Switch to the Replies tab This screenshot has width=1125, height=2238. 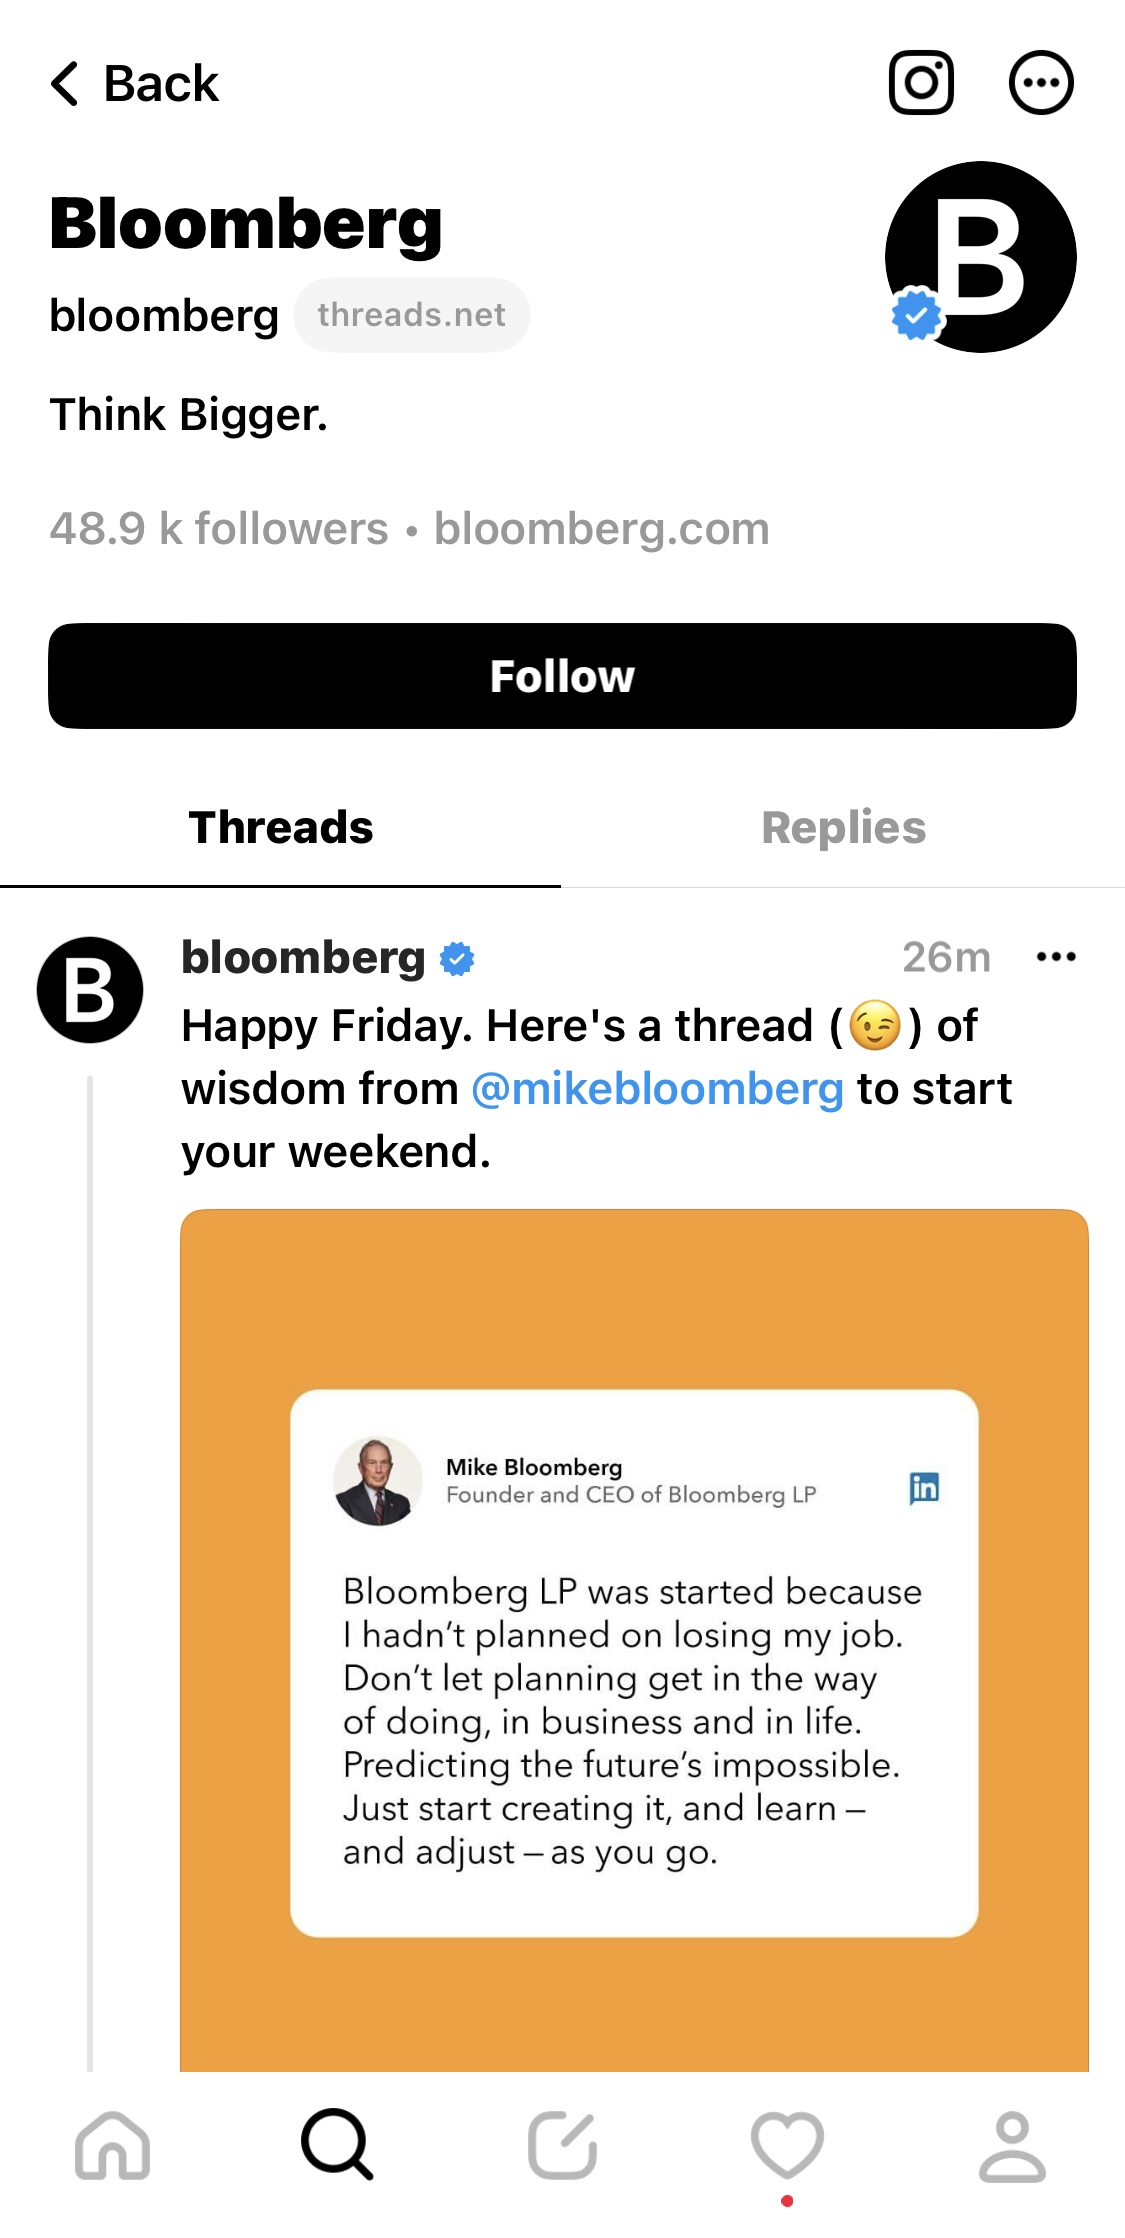842,827
